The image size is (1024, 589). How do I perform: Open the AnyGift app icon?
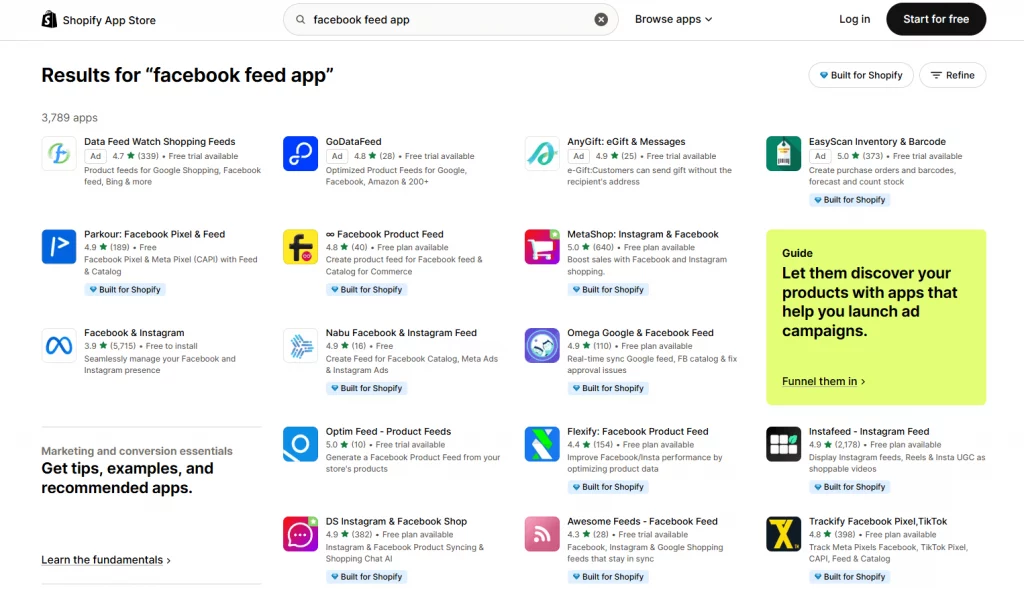click(x=542, y=153)
